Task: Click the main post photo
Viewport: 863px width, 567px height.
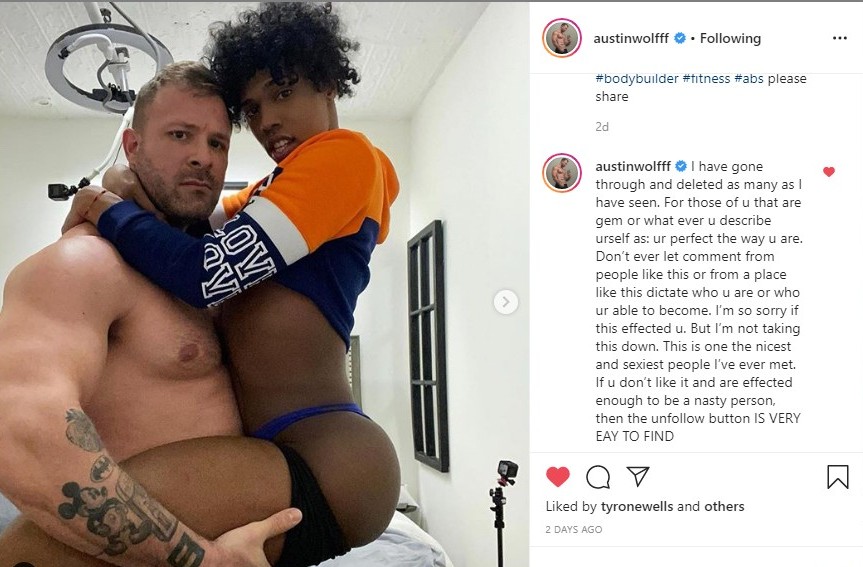Action: 264,284
